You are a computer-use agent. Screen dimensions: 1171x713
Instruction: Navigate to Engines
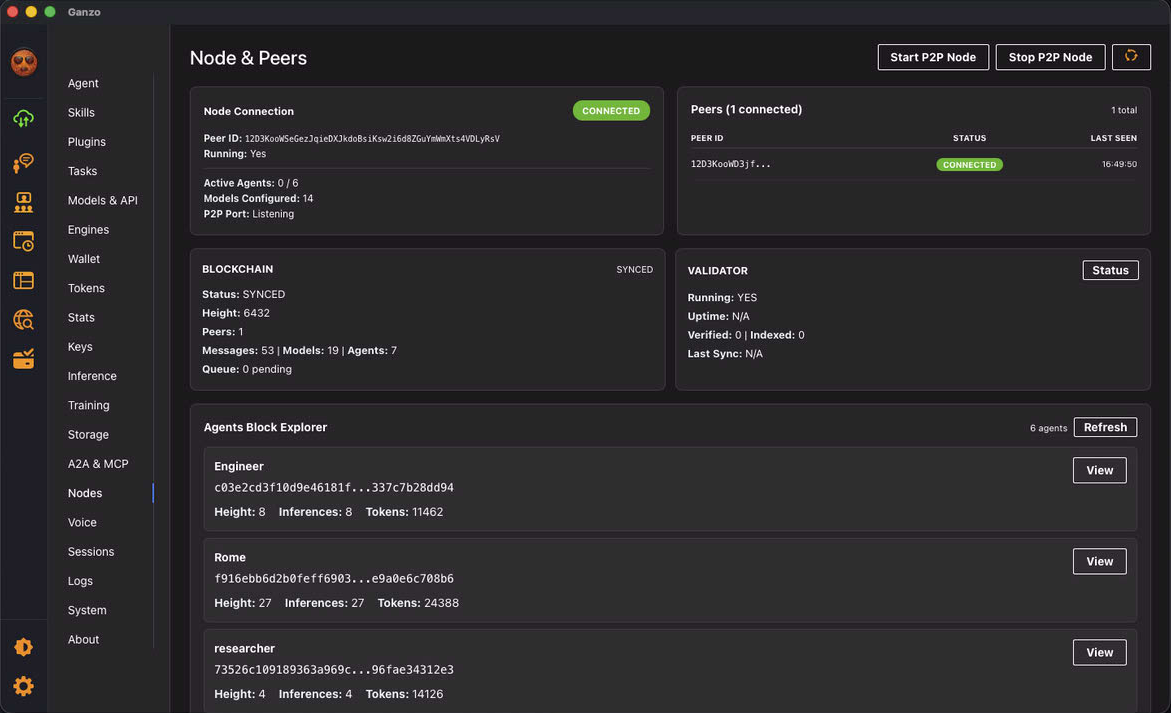[x=88, y=229]
